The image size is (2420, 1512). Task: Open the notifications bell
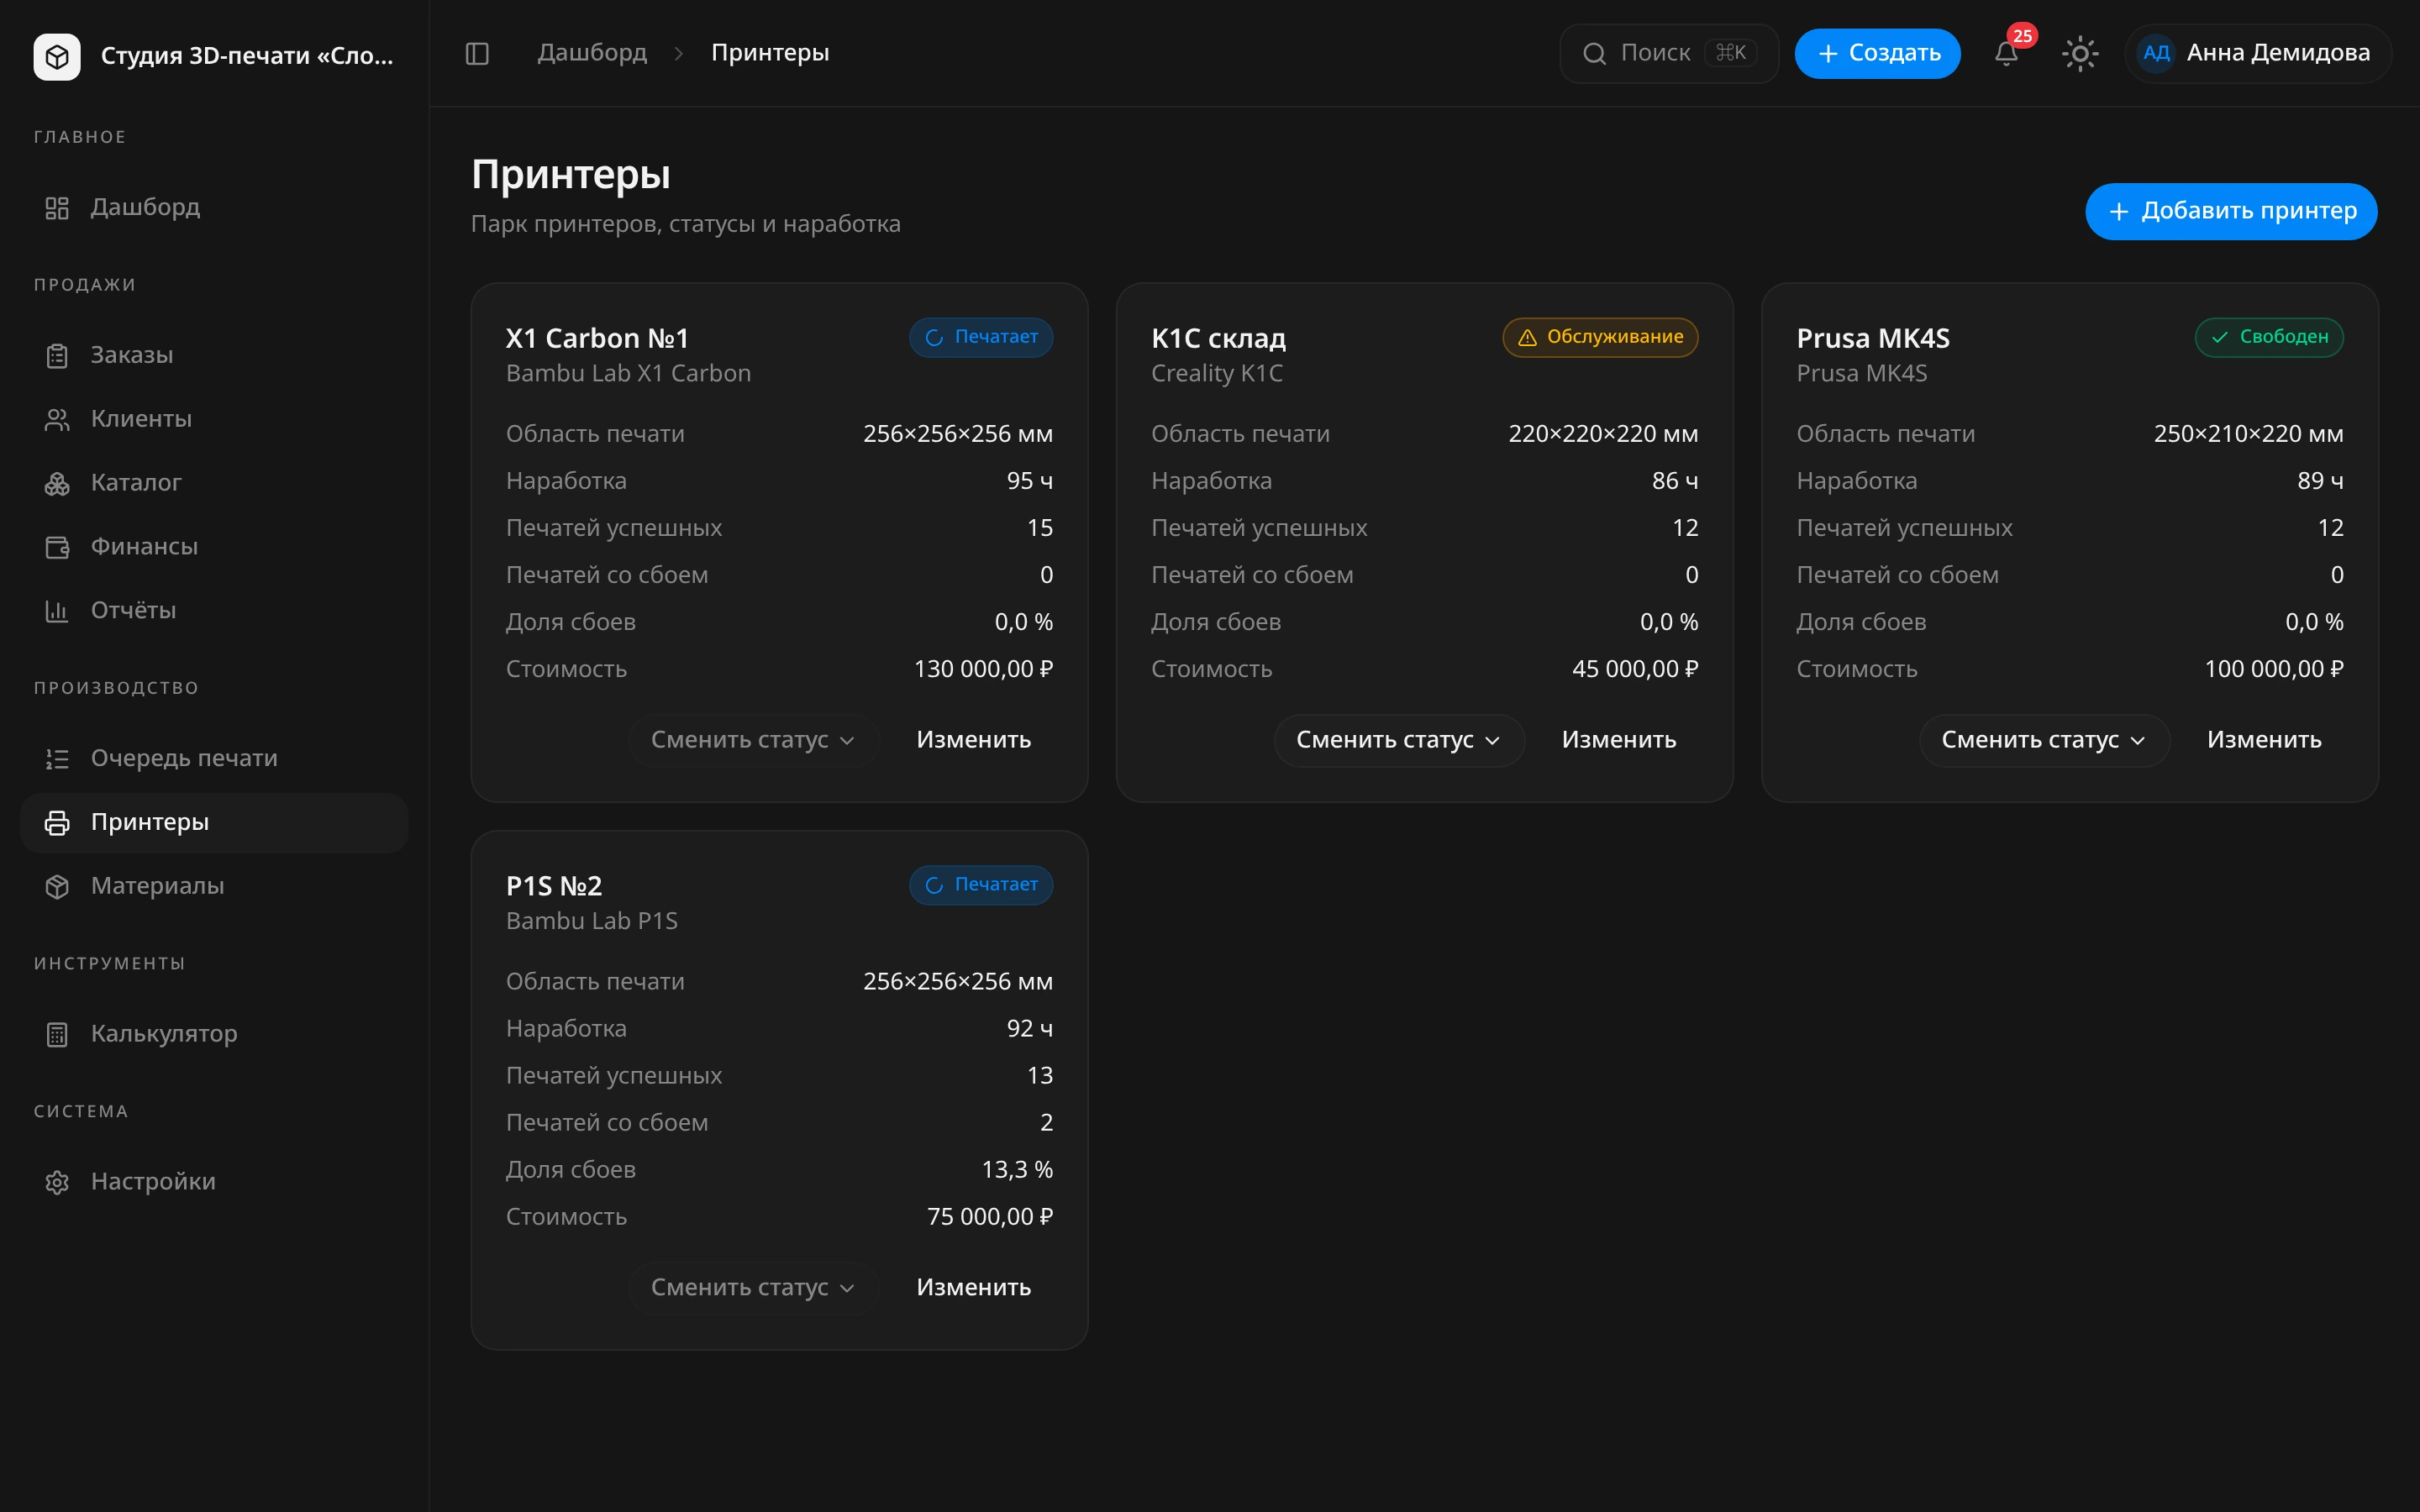[x=2006, y=53]
